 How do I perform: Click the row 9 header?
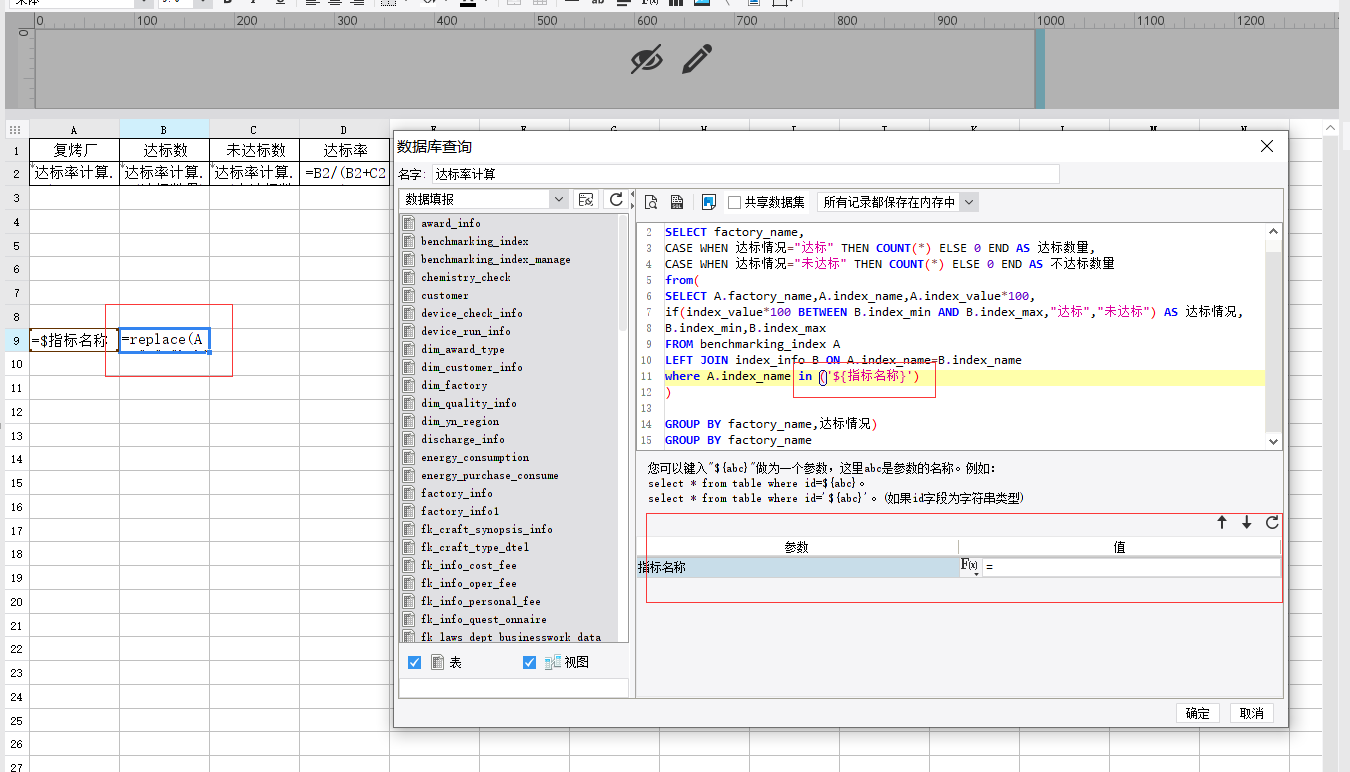click(x=16, y=340)
